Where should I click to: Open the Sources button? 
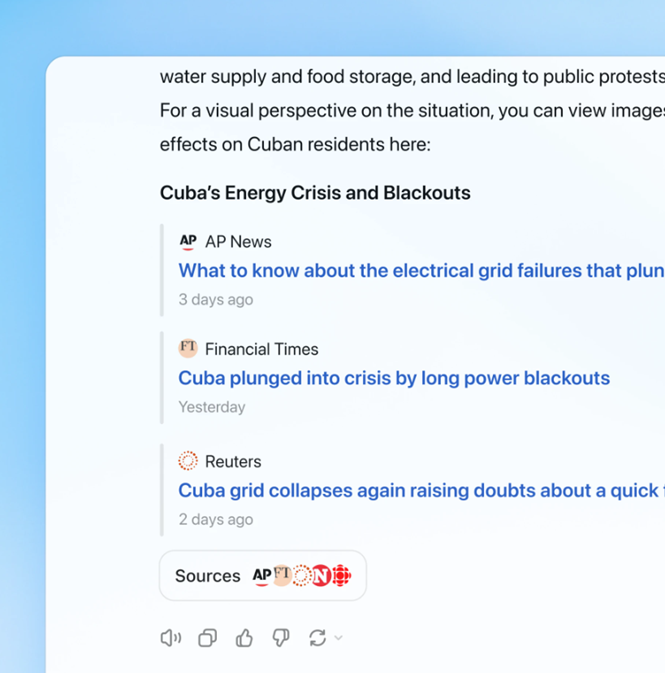[208, 576]
